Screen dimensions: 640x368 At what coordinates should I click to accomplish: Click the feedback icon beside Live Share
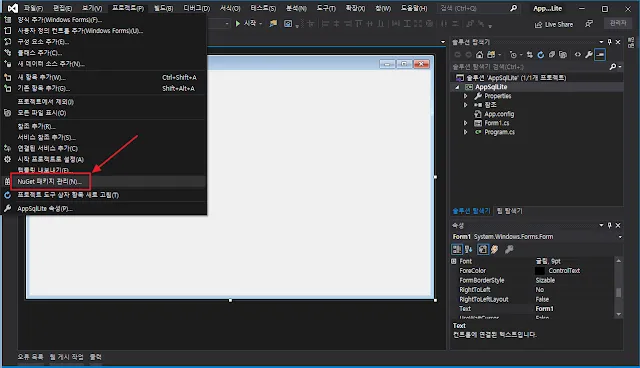pyautogui.click(x=589, y=24)
